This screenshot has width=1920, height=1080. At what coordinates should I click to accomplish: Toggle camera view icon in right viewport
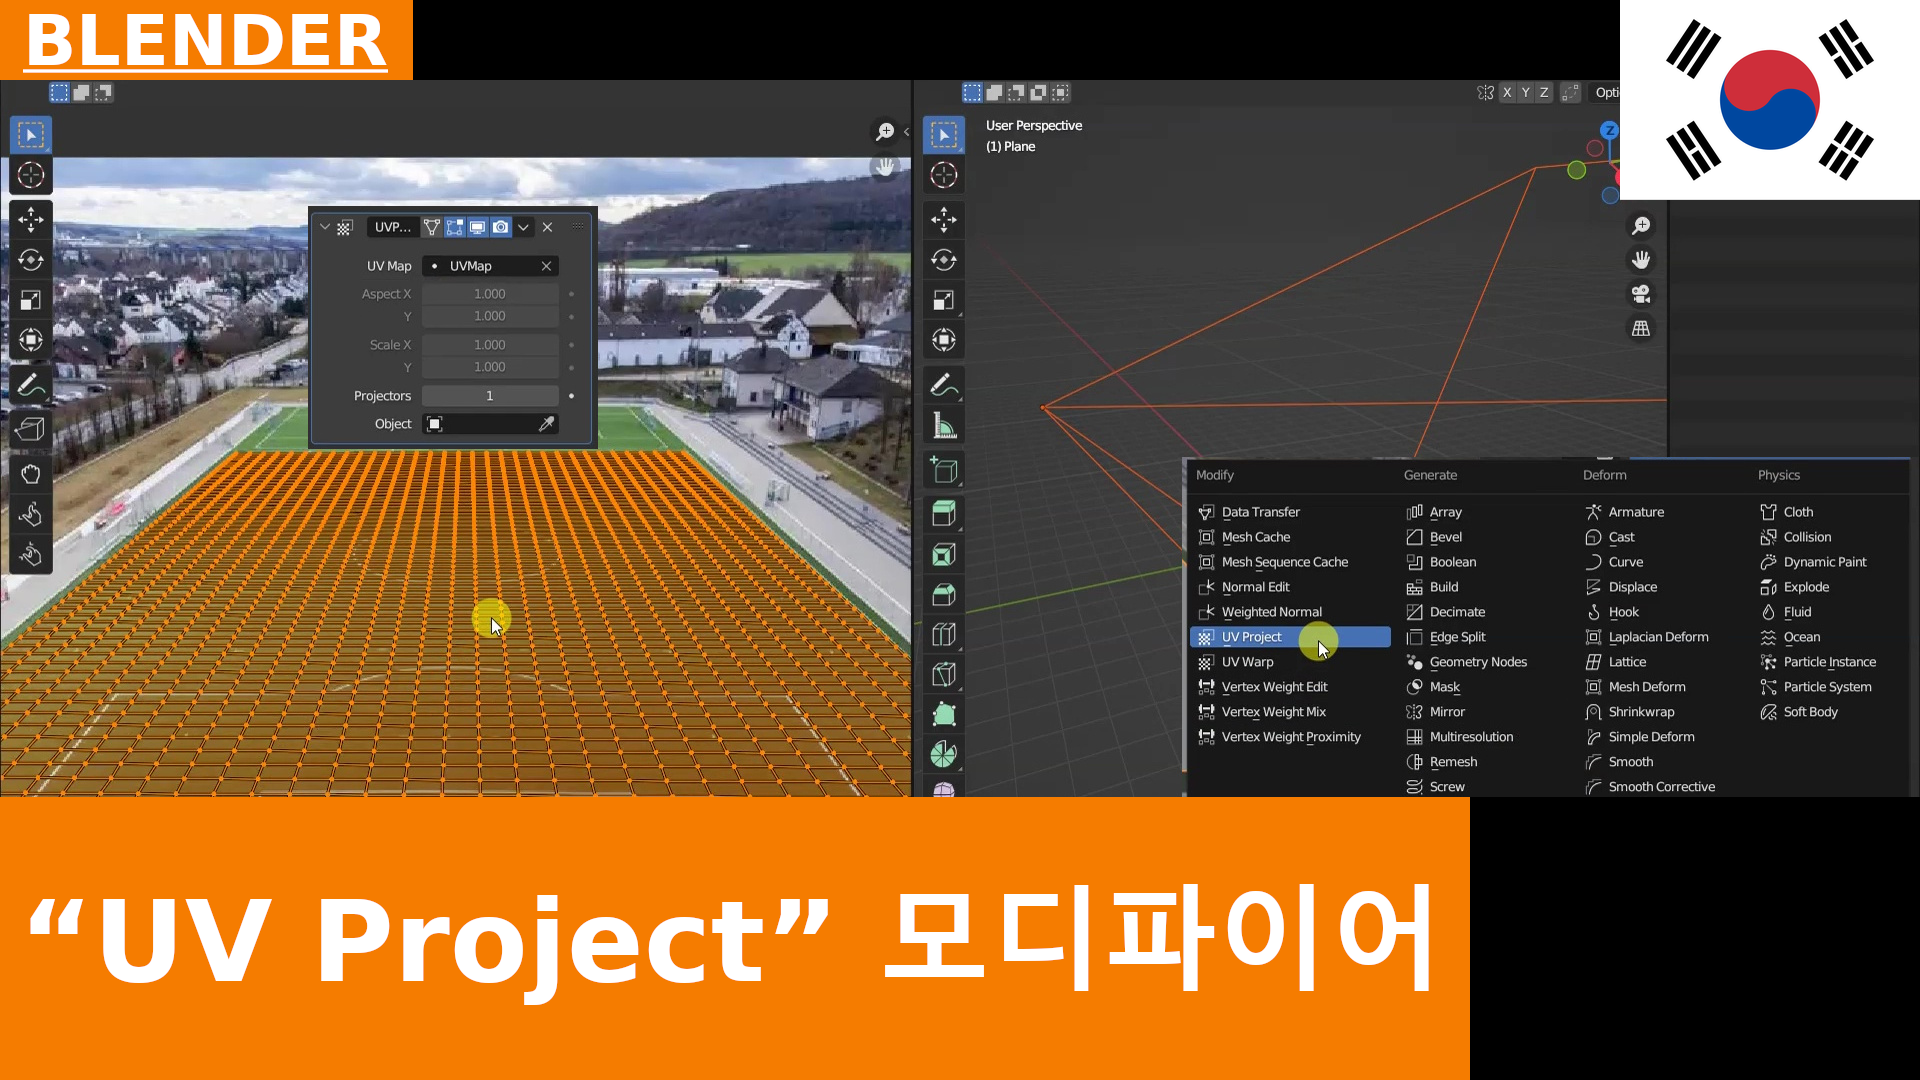tap(1641, 294)
